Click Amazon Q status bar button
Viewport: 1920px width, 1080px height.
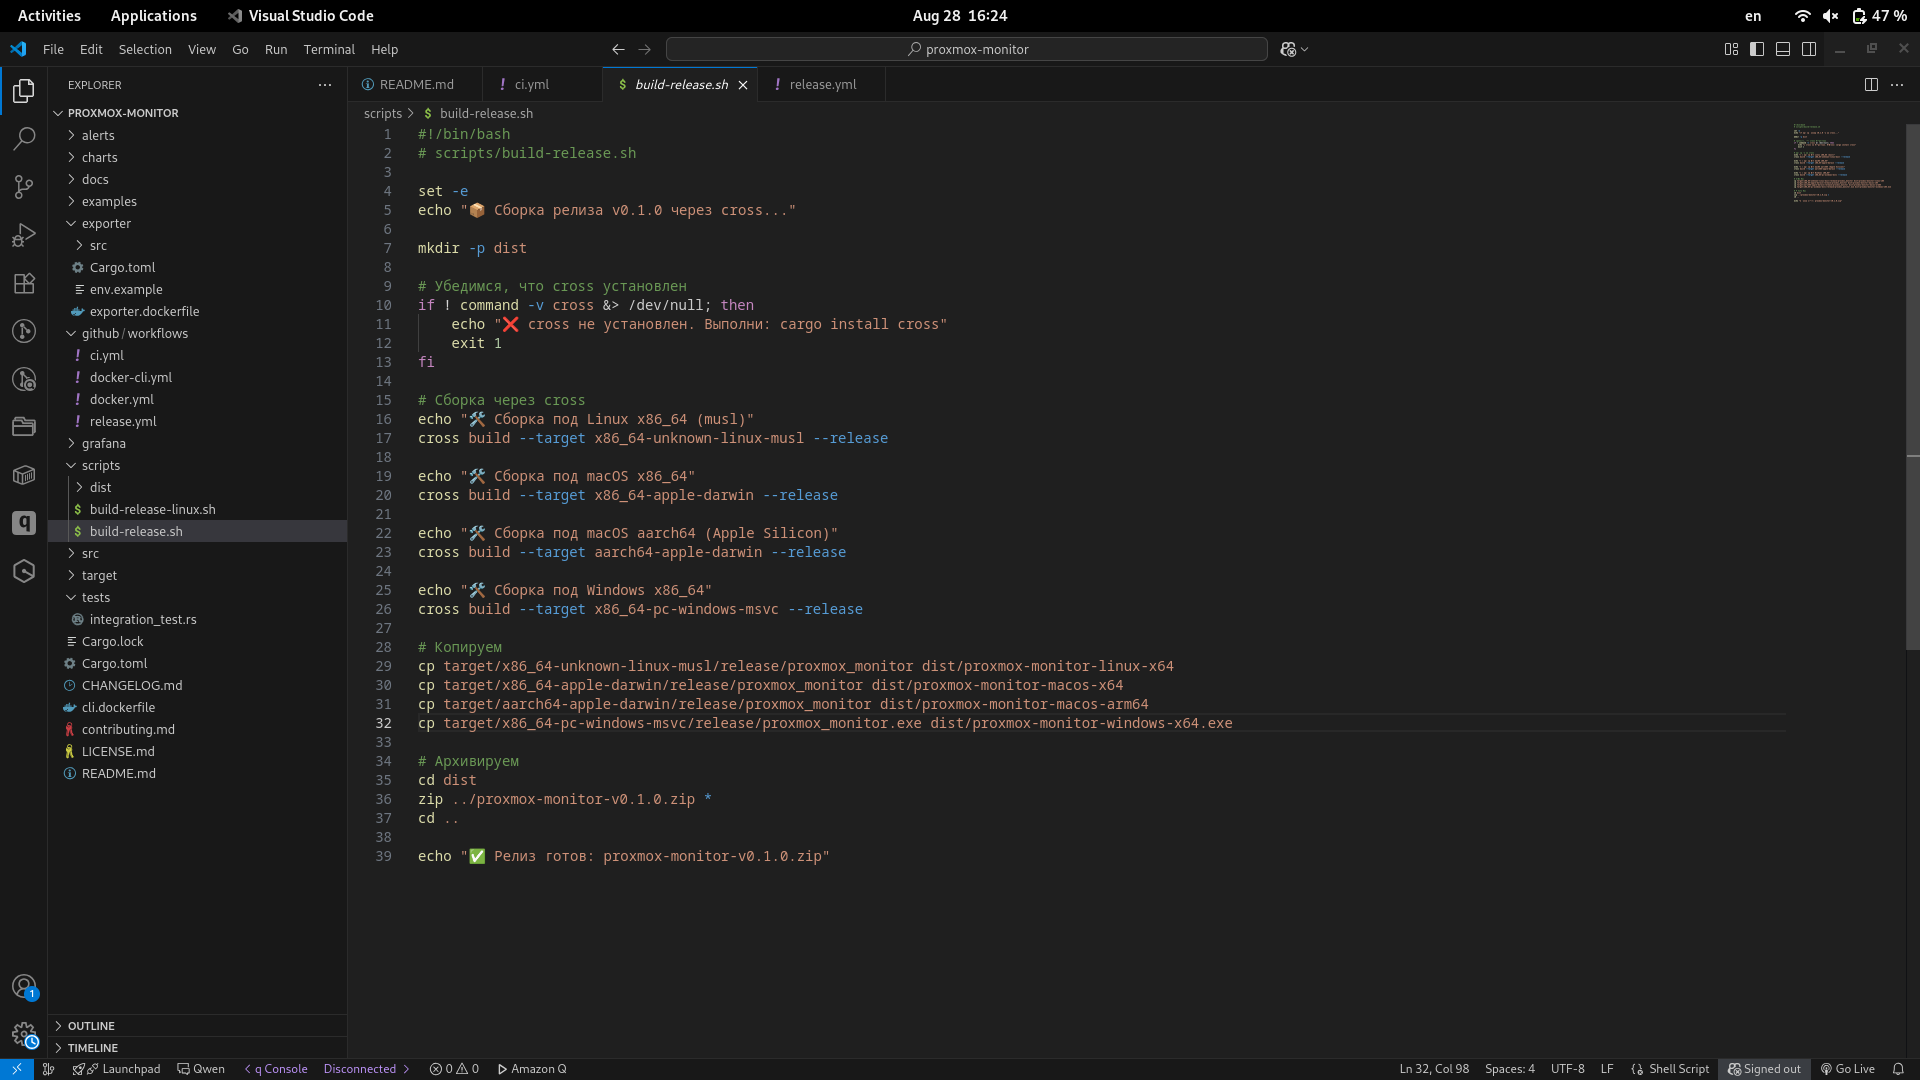point(532,1069)
